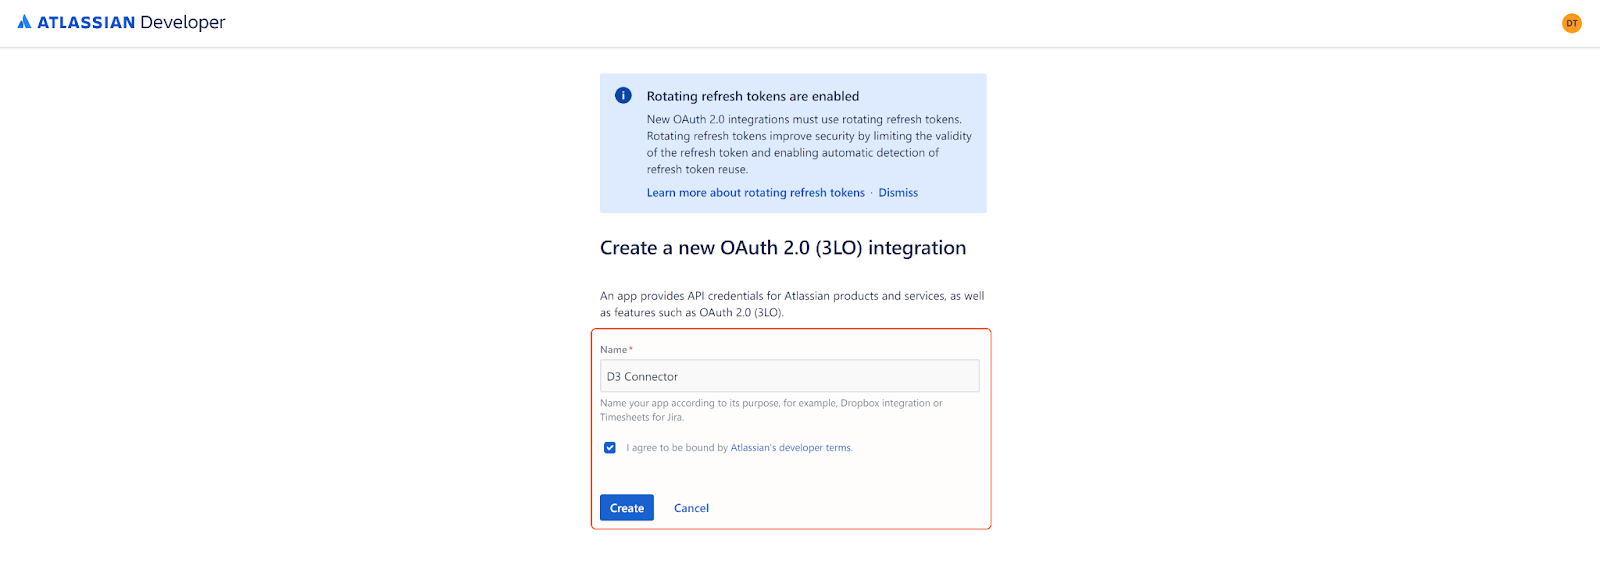Open Atlassian's developer terms link

click(x=790, y=448)
